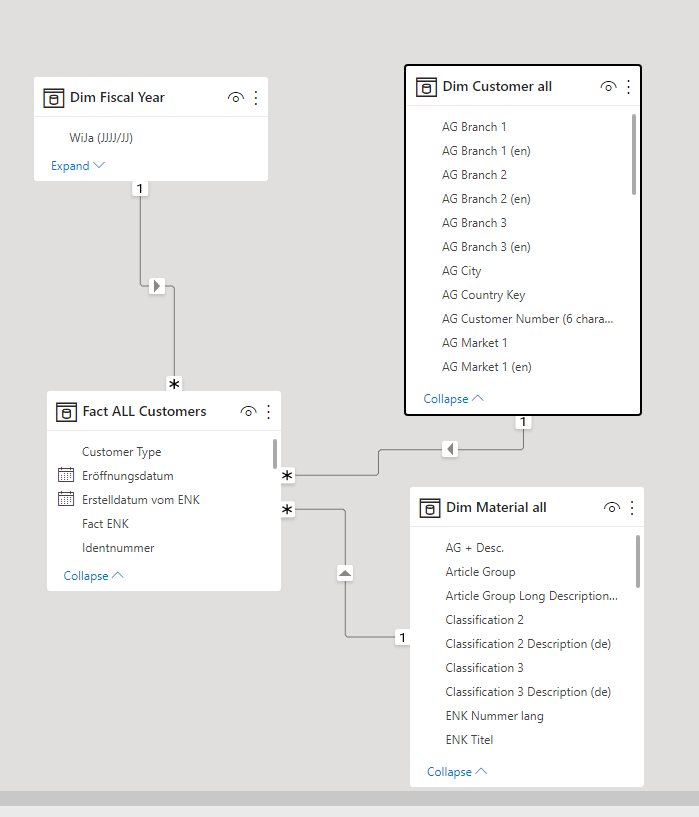Select the AG Branch 1 (en) field
699x817 pixels.
486,151
